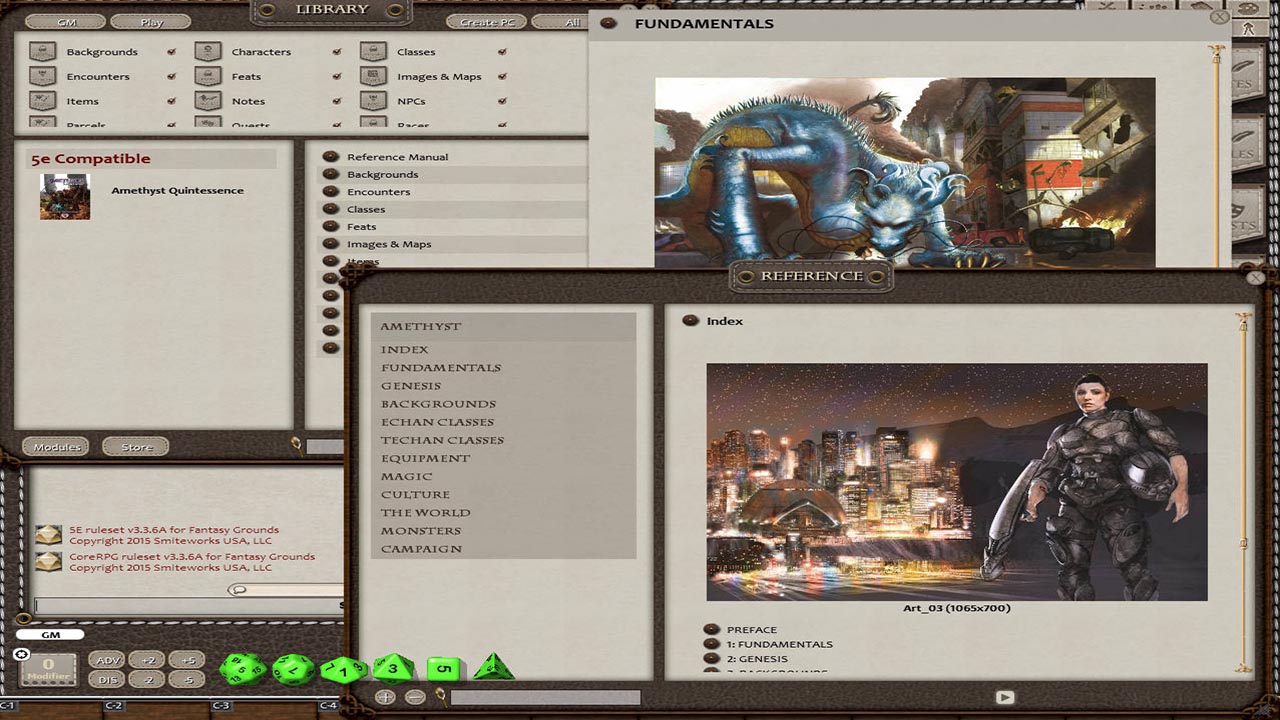Expand the Reference Manual entry
This screenshot has height=720, width=1280.
(x=330, y=156)
